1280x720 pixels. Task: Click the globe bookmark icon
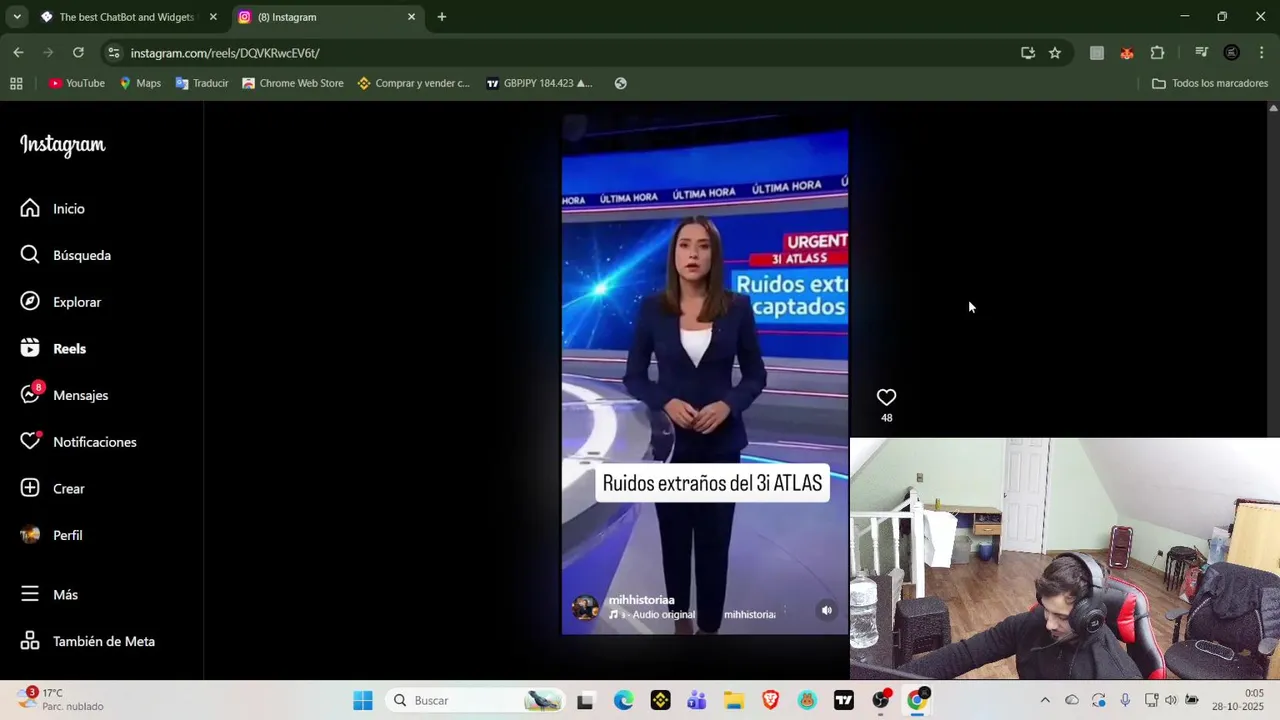(621, 83)
